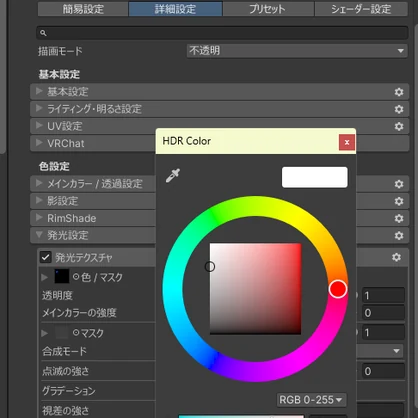
Task: Click the white color preview swatch
Action: [315, 177]
